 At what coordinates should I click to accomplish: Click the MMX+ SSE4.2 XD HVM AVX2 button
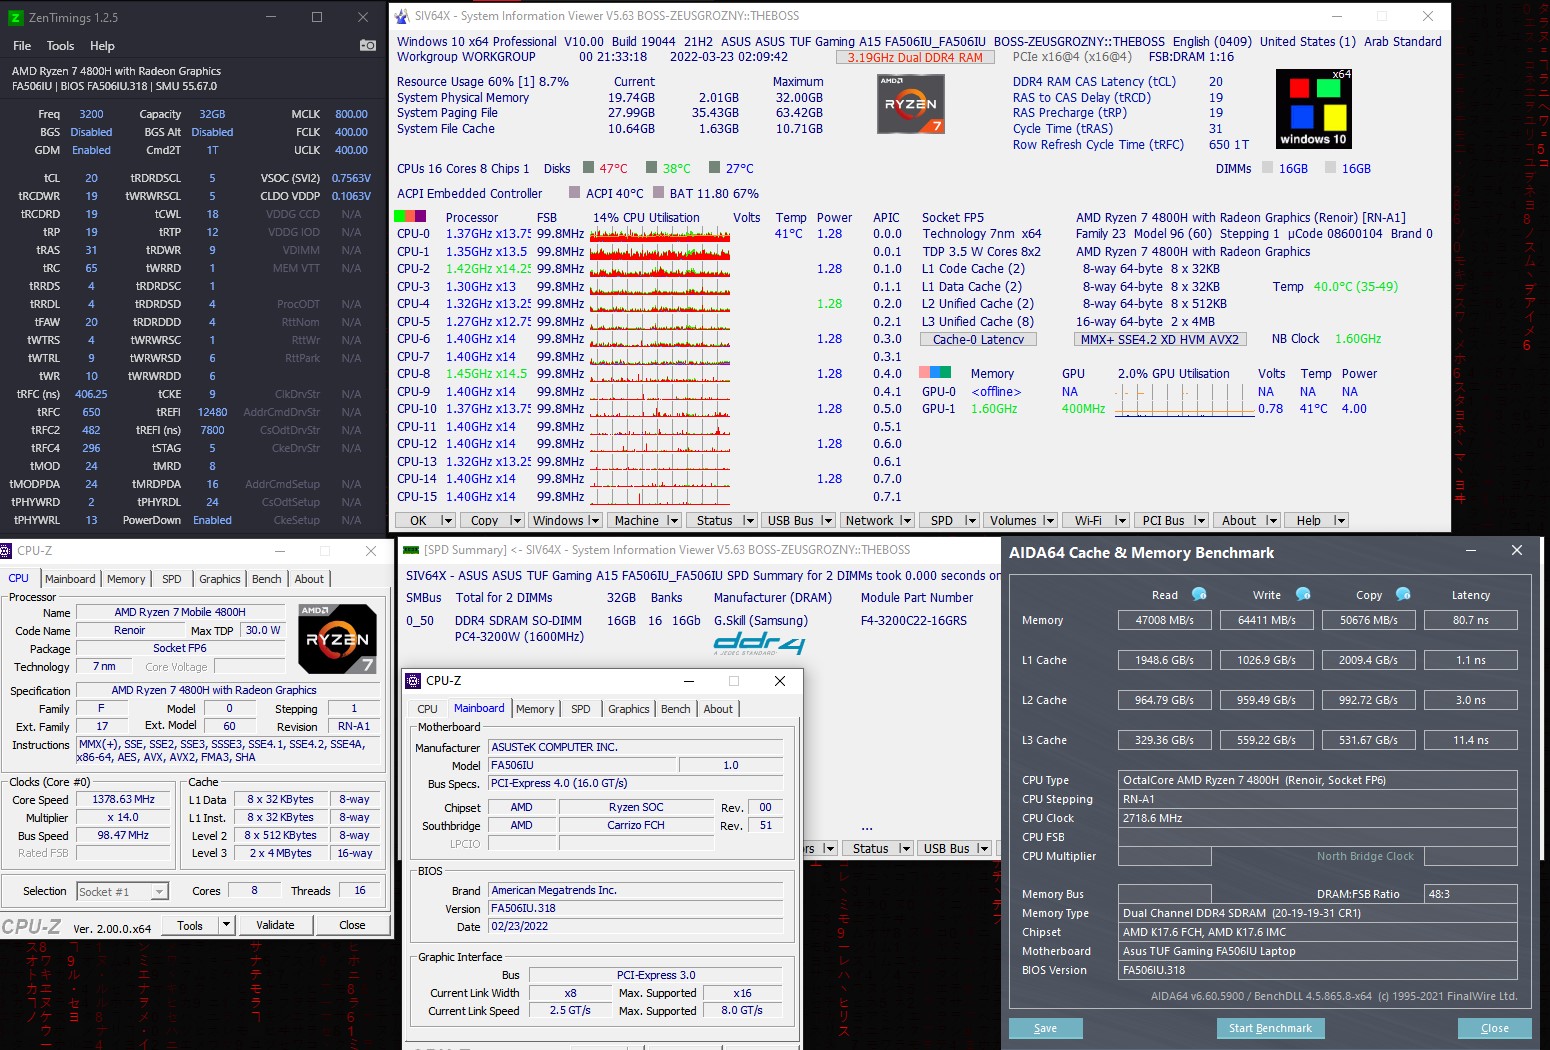[1160, 339]
